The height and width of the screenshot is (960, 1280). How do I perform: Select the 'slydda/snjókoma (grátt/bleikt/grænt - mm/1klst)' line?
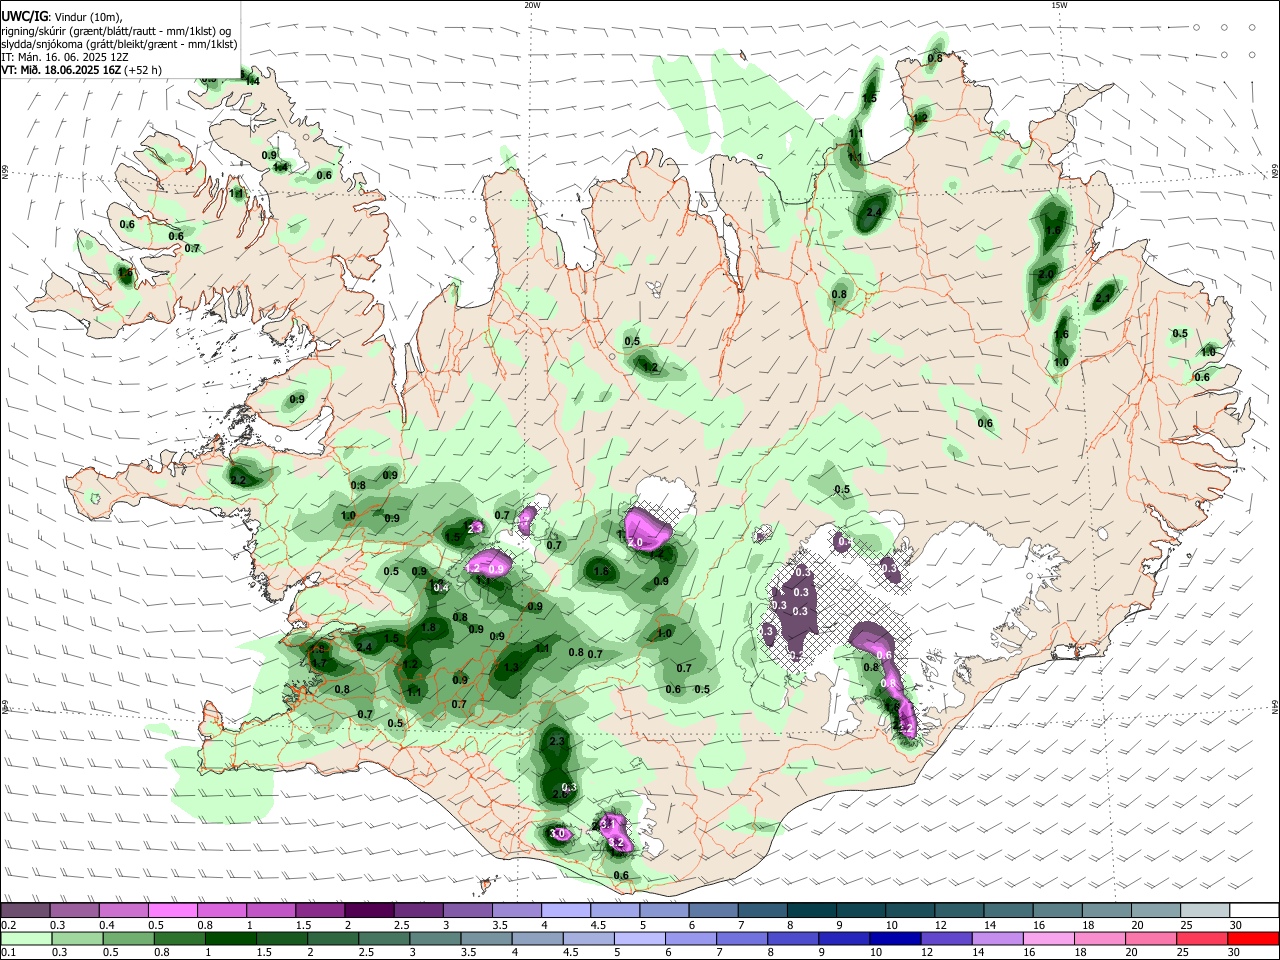[119, 44]
